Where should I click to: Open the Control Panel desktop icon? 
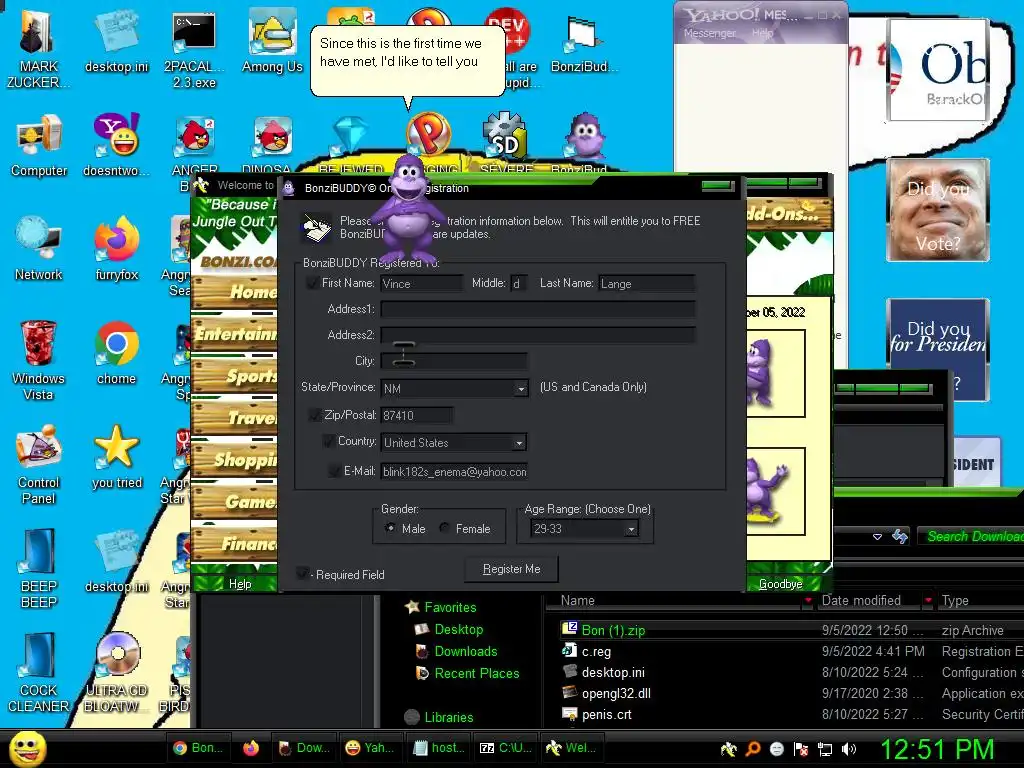pos(39,464)
